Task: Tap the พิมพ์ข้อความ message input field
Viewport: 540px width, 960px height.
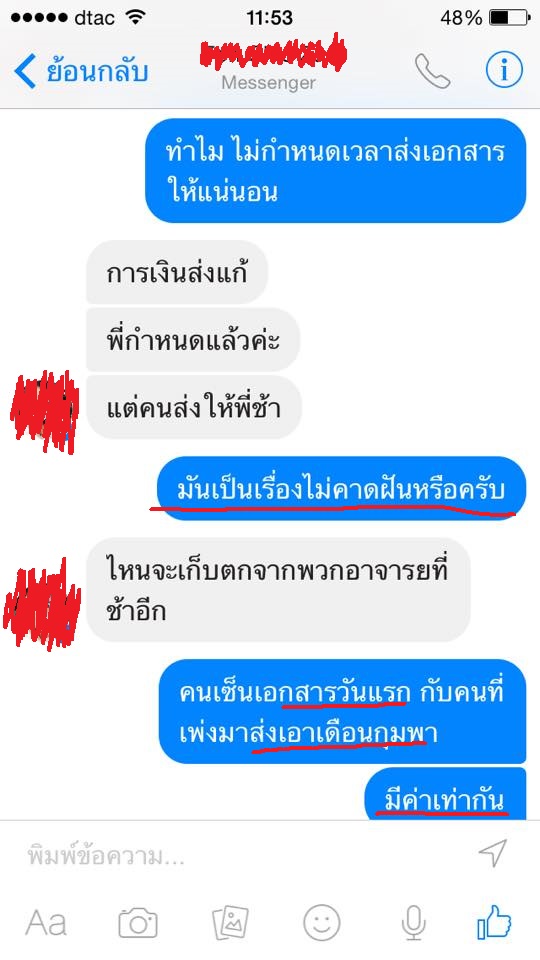Action: [x=245, y=855]
